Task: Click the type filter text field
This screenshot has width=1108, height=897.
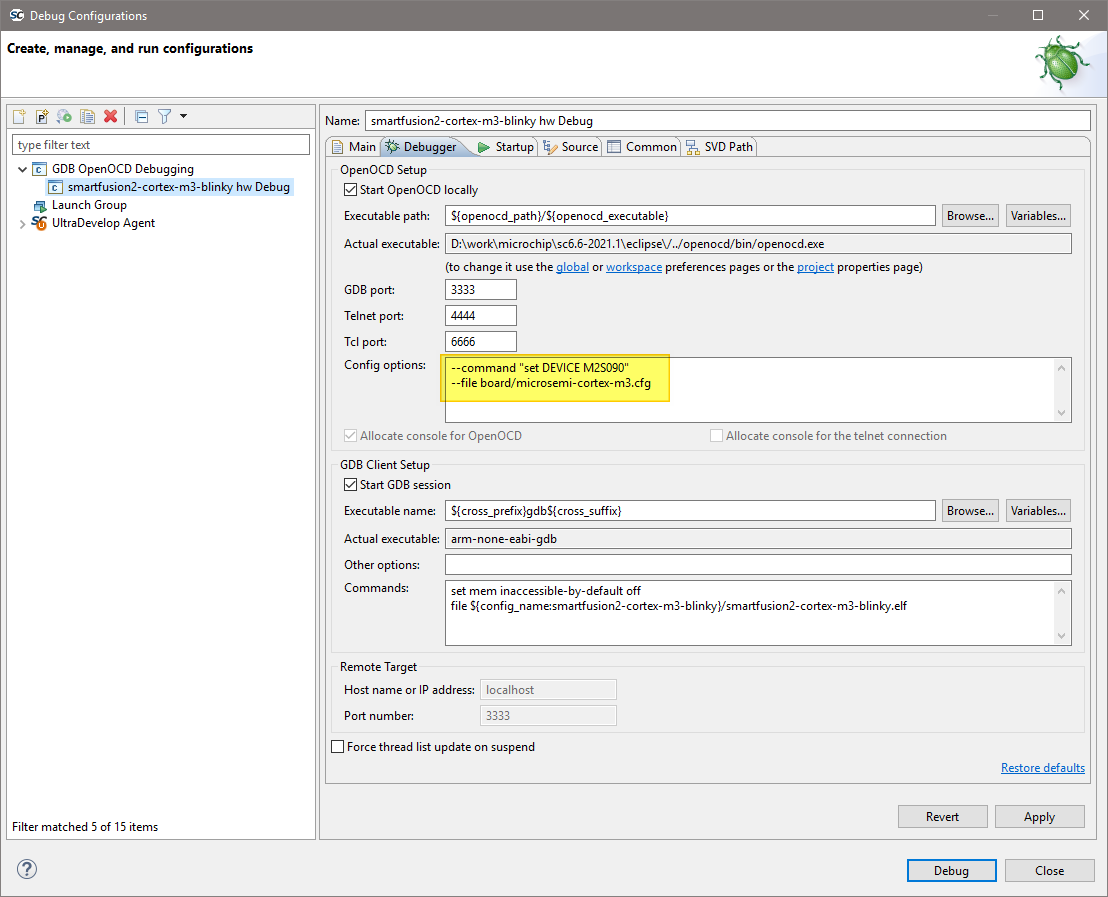Action: pos(161,145)
